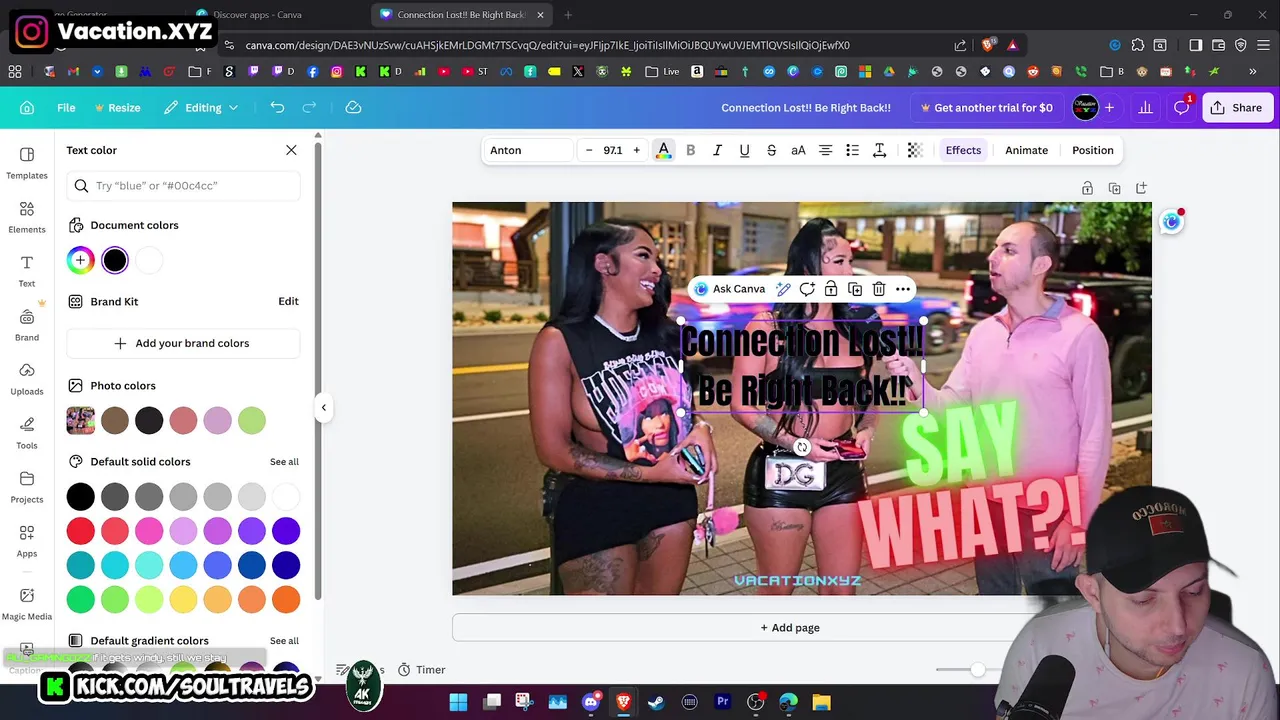Edit the Brand Kit
Screen dimensions: 1280x720
(x=288, y=301)
